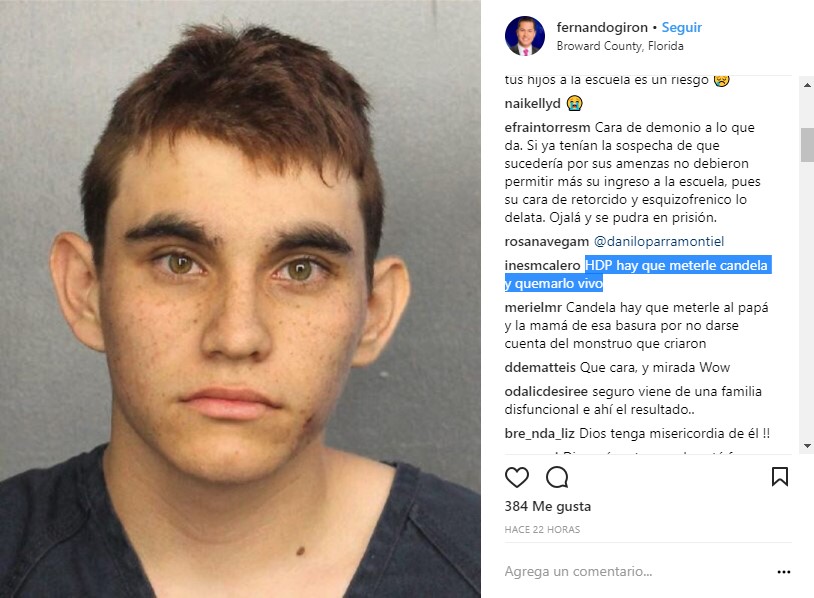This screenshot has height=598, width=814.
Task: Open fernandogiron profile avatar
Action: point(525,36)
